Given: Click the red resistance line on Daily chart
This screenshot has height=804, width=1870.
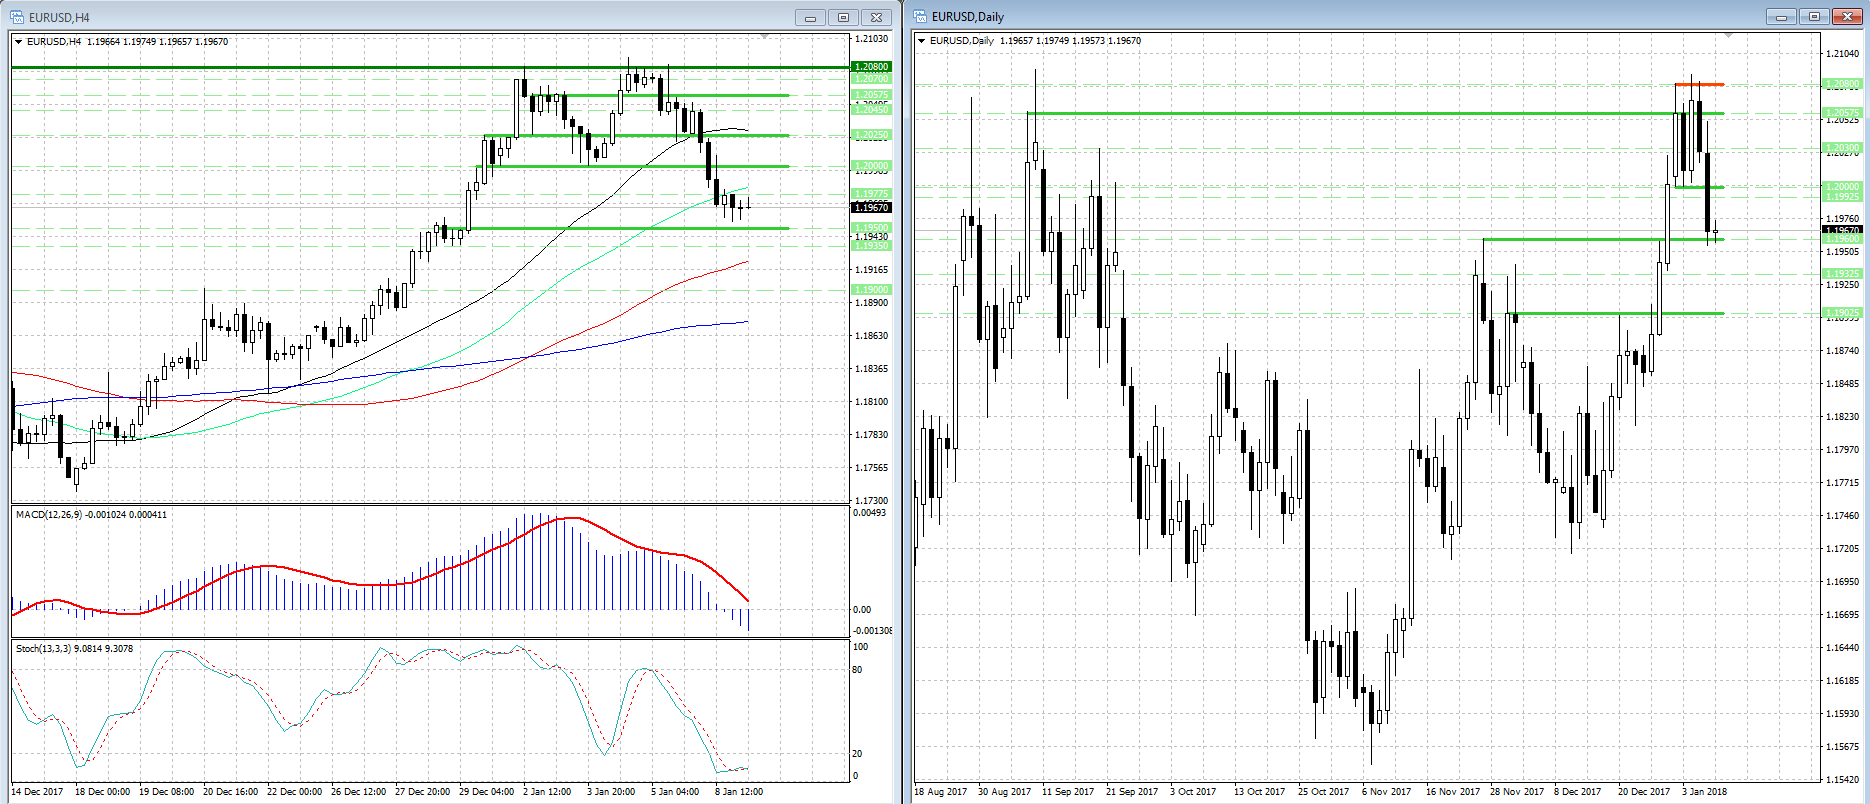Looking at the screenshot, I should pos(1699,84).
